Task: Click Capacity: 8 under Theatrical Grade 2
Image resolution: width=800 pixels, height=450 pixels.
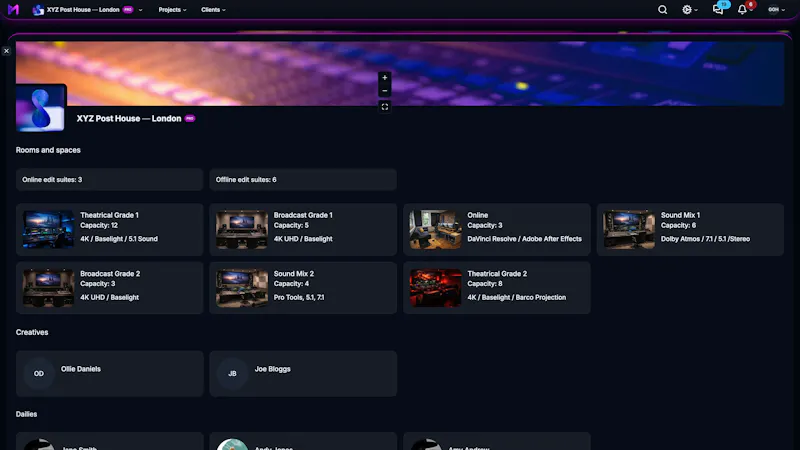Action: [485, 284]
